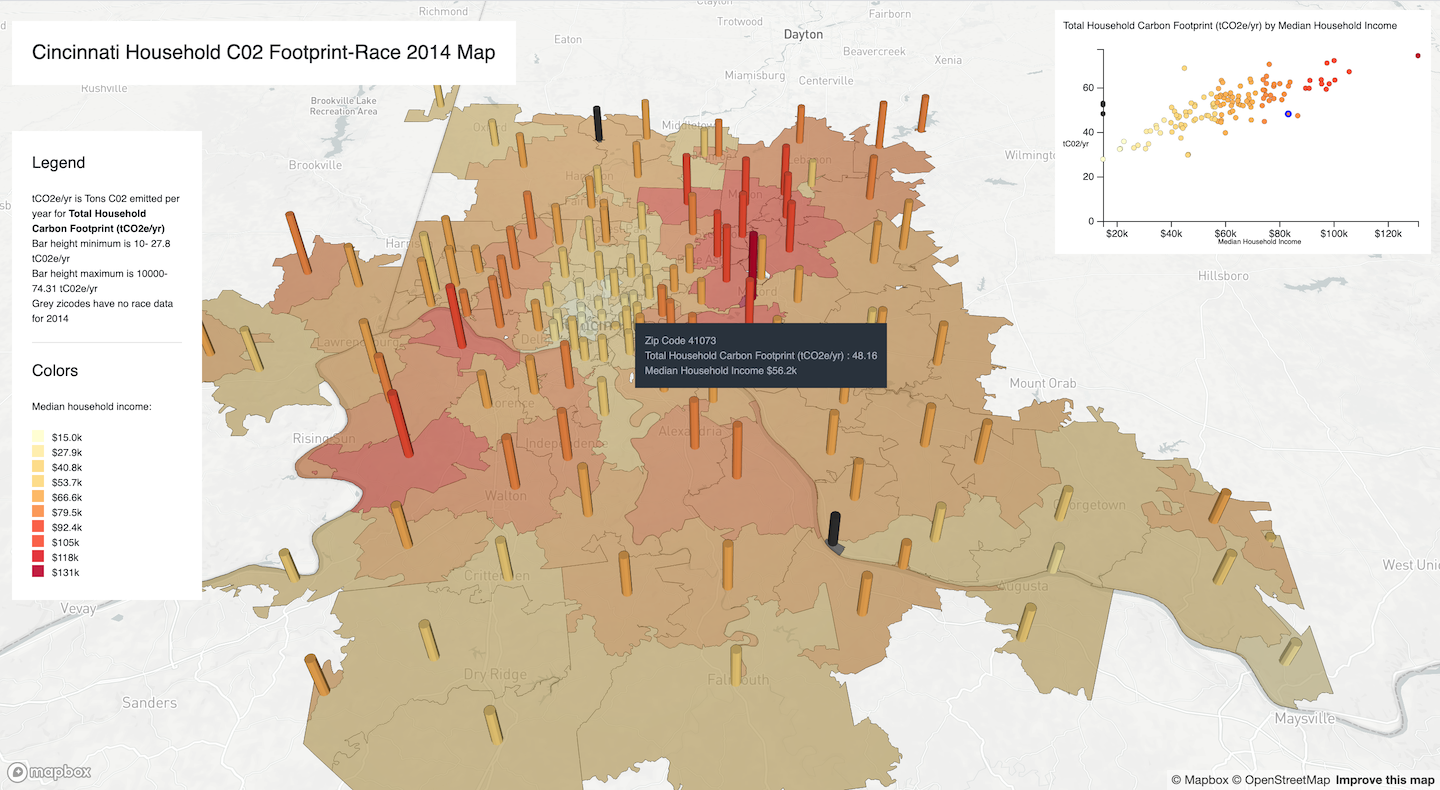Screen dimensions: 1440x790
Task: Click the Georgetown label on map
Action: pos(1090,506)
